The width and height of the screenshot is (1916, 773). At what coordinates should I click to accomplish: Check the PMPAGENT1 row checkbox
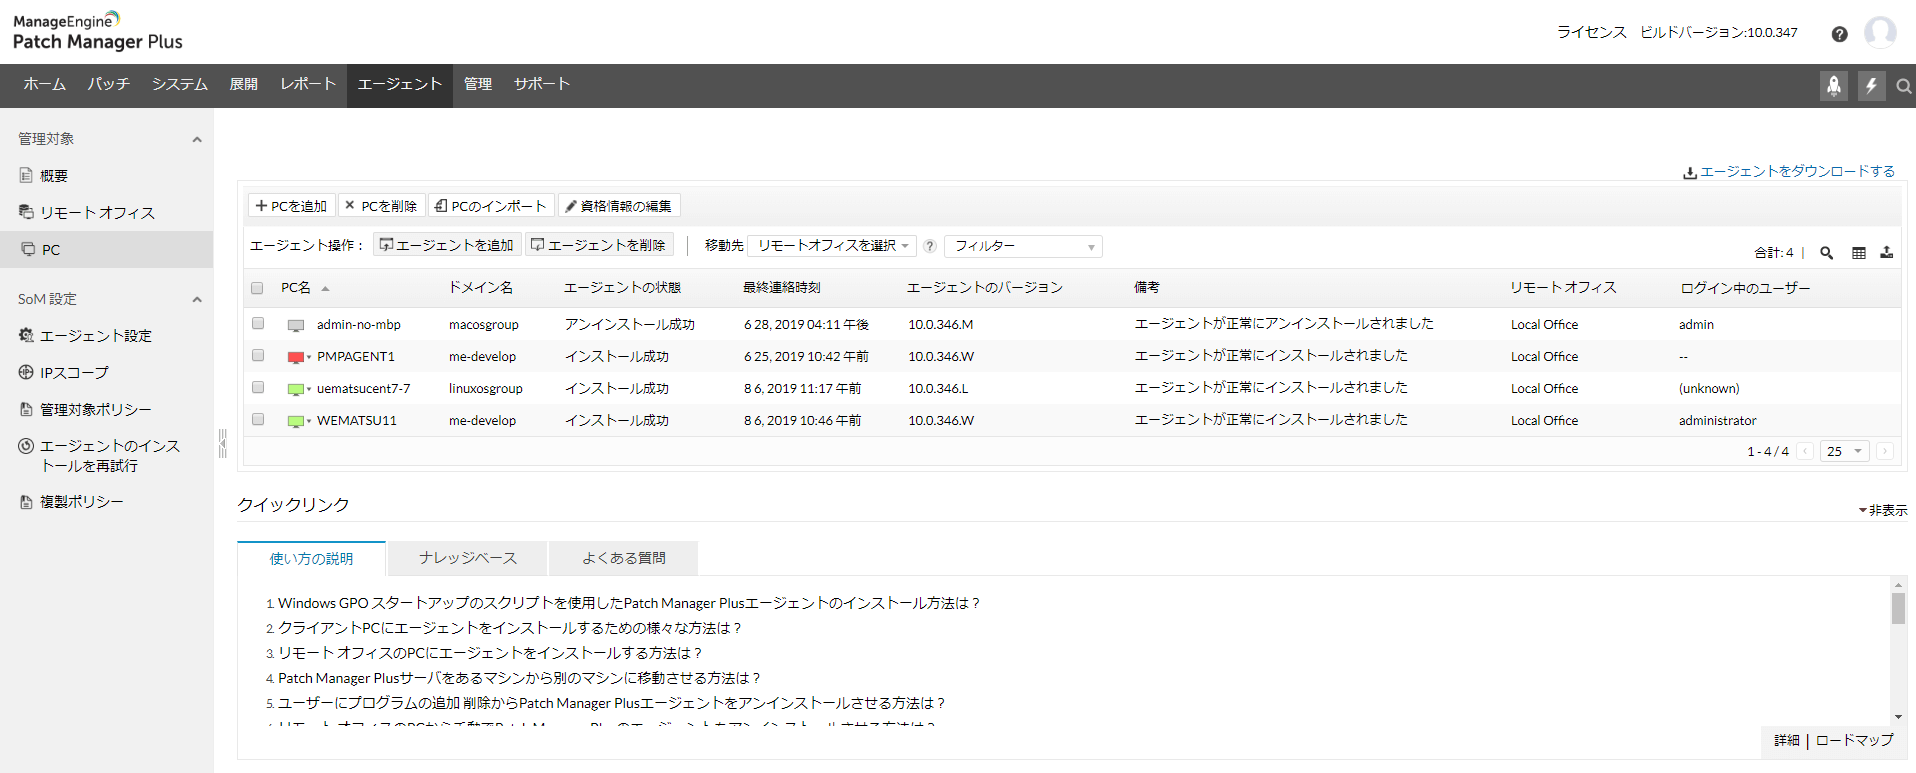258,355
